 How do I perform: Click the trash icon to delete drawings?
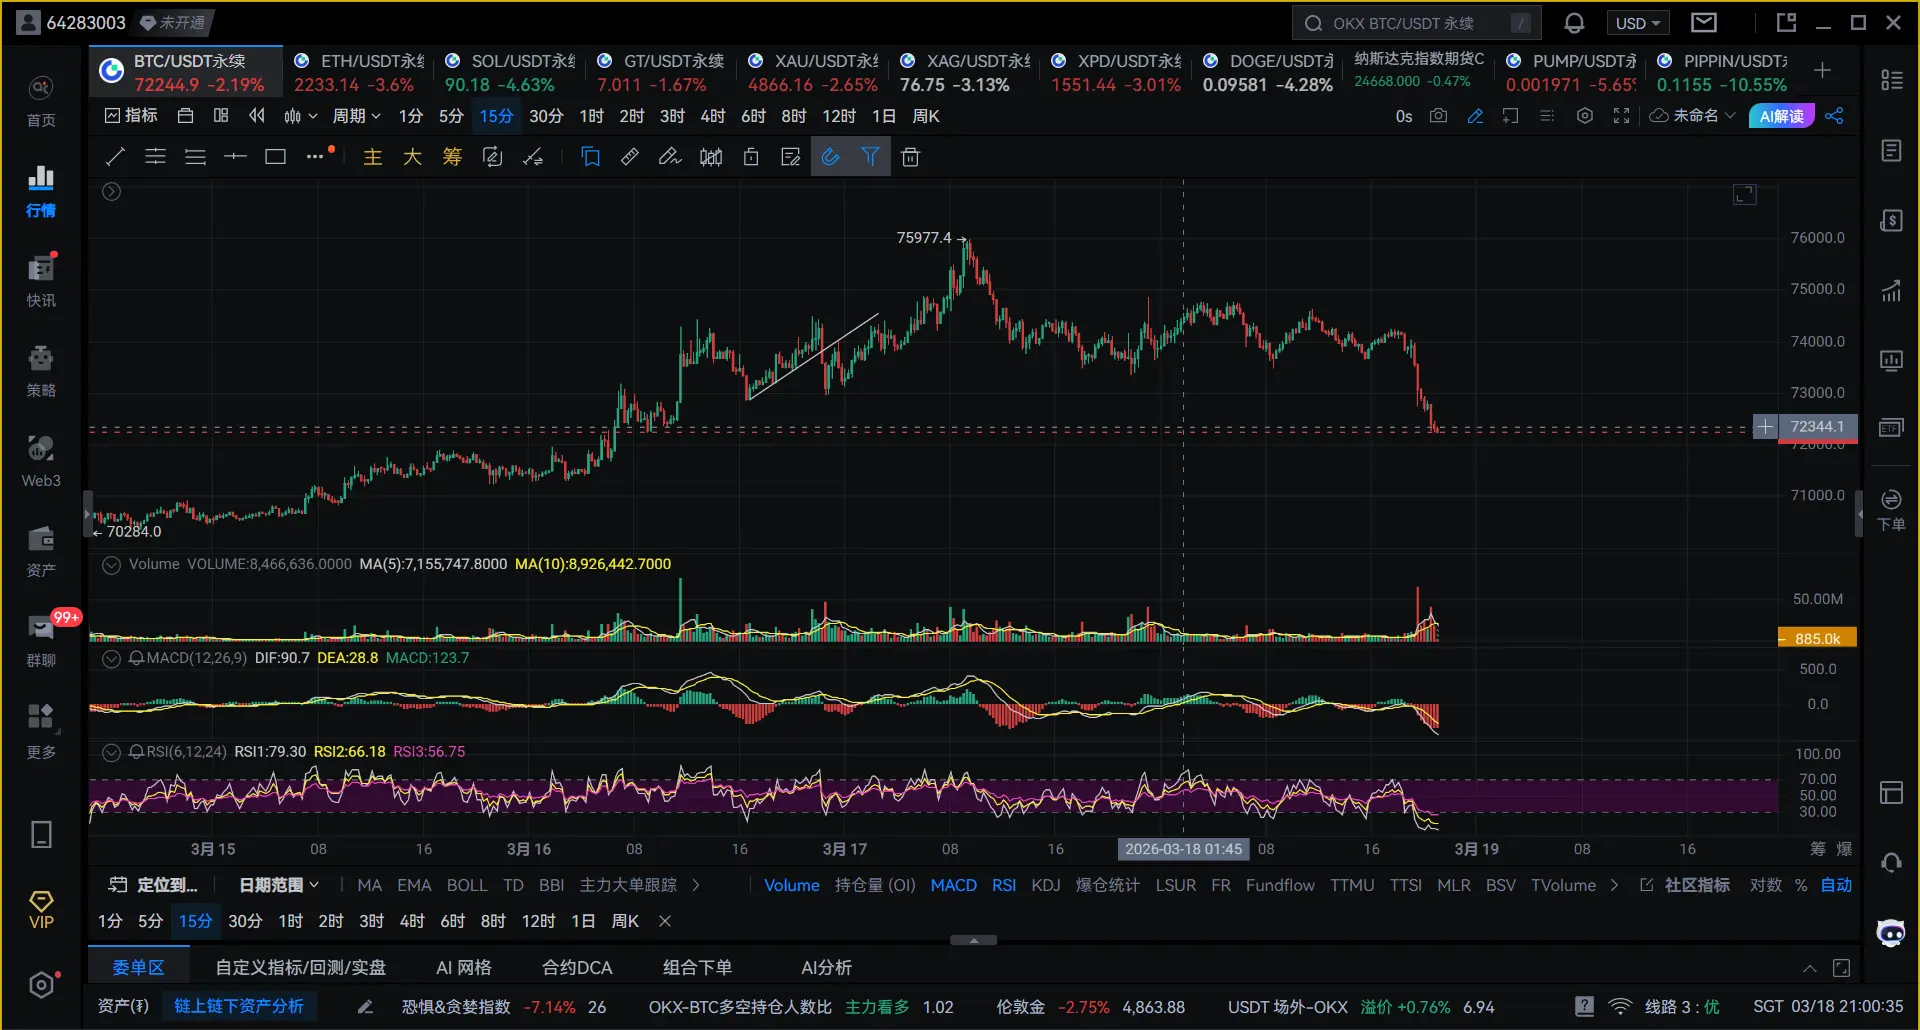pos(910,157)
